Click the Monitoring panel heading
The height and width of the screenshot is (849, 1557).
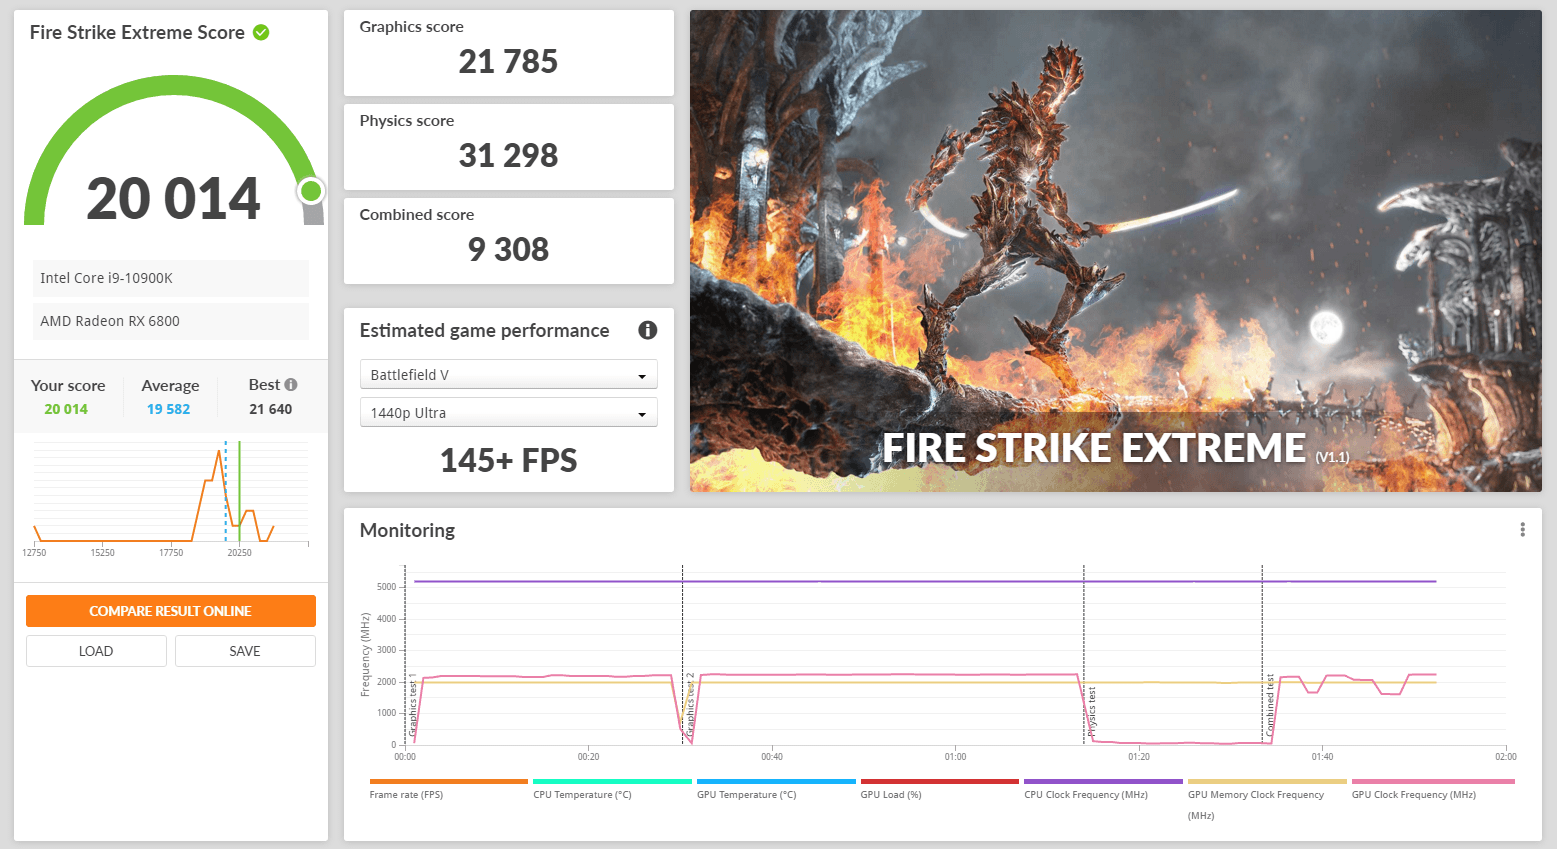[407, 530]
